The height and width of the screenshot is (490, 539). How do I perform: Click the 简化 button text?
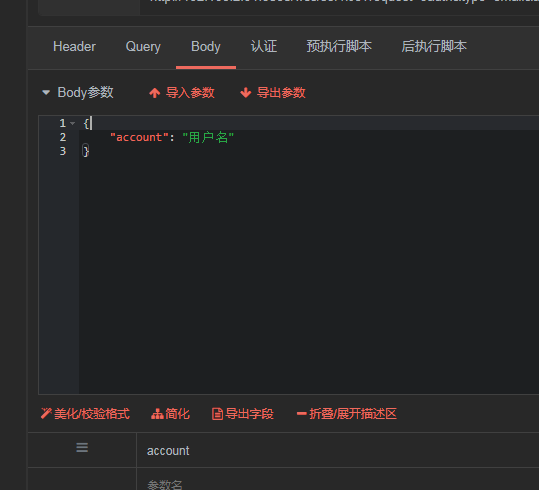tap(177, 414)
